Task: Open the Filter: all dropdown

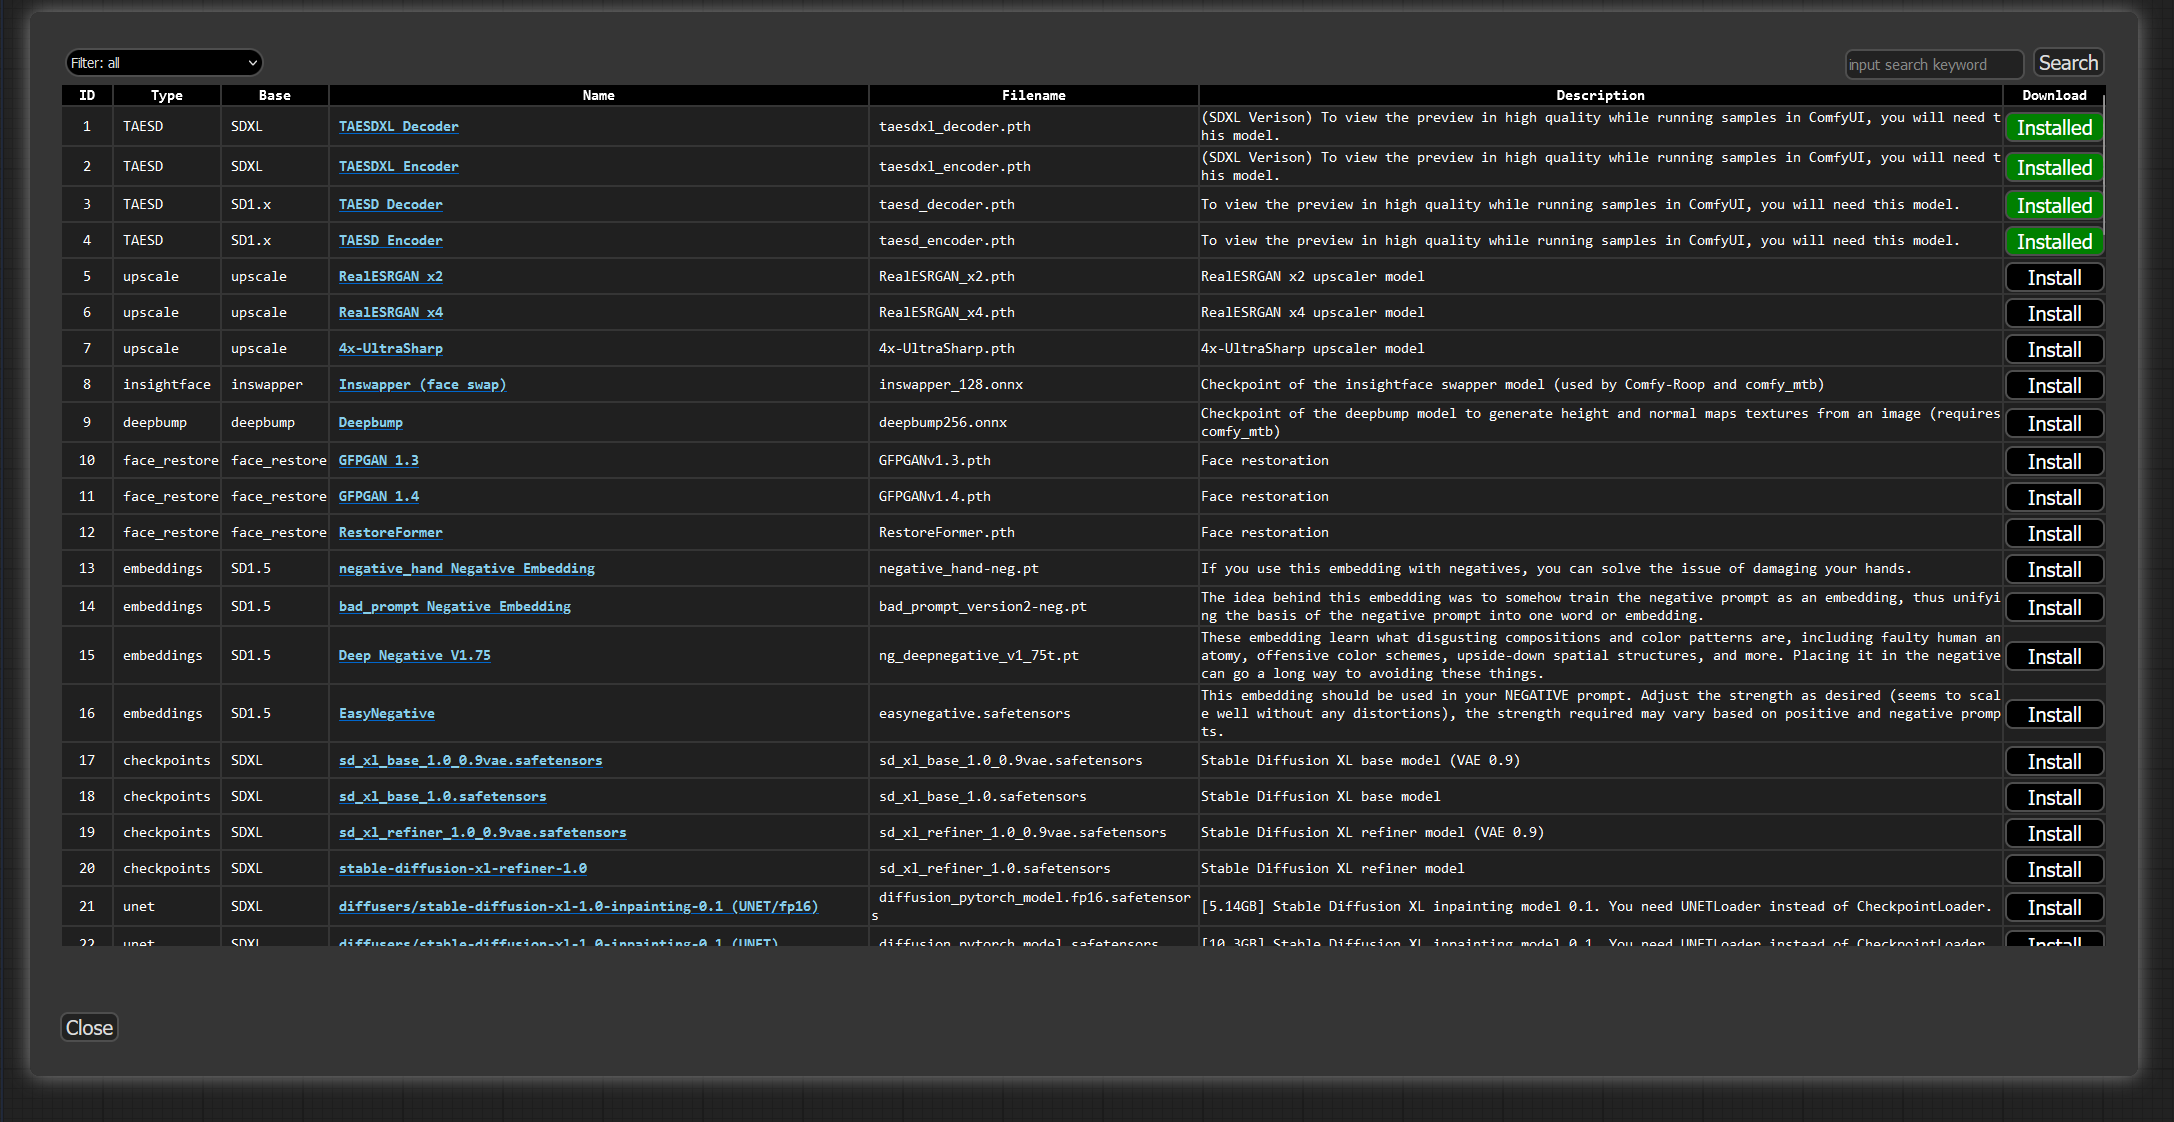Action: tap(164, 63)
